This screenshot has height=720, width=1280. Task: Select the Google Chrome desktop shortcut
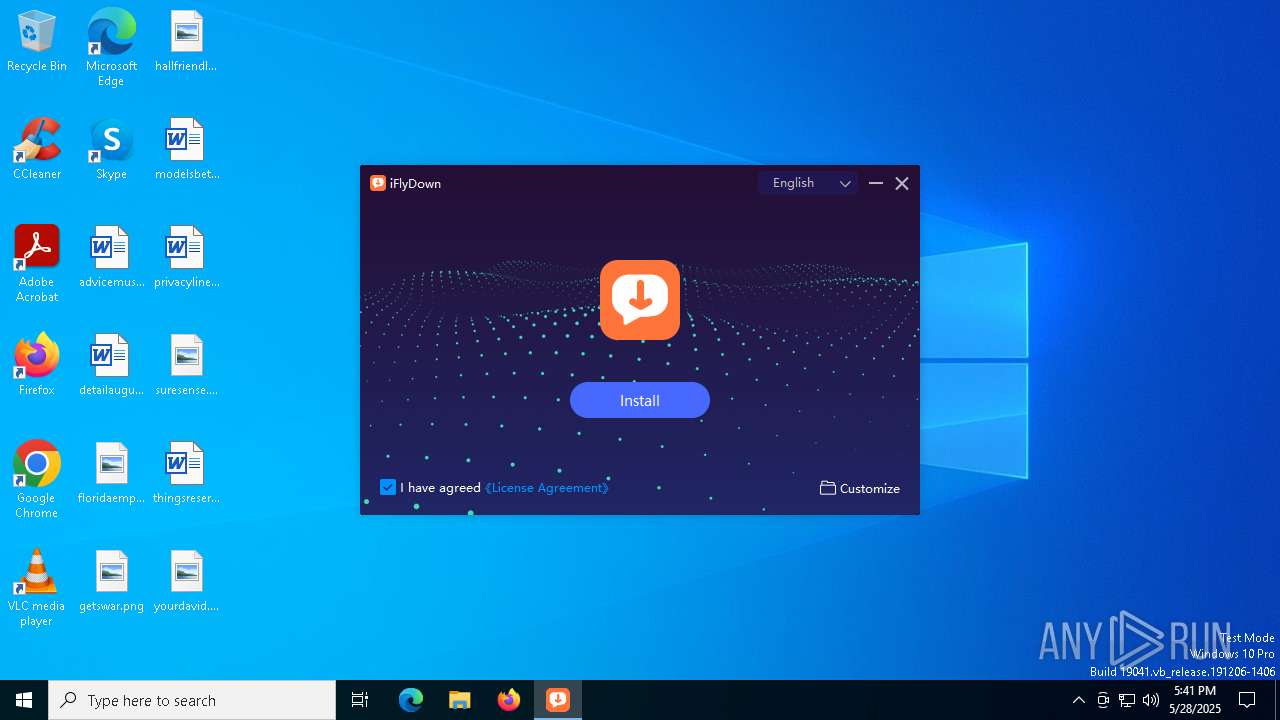tap(37, 480)
